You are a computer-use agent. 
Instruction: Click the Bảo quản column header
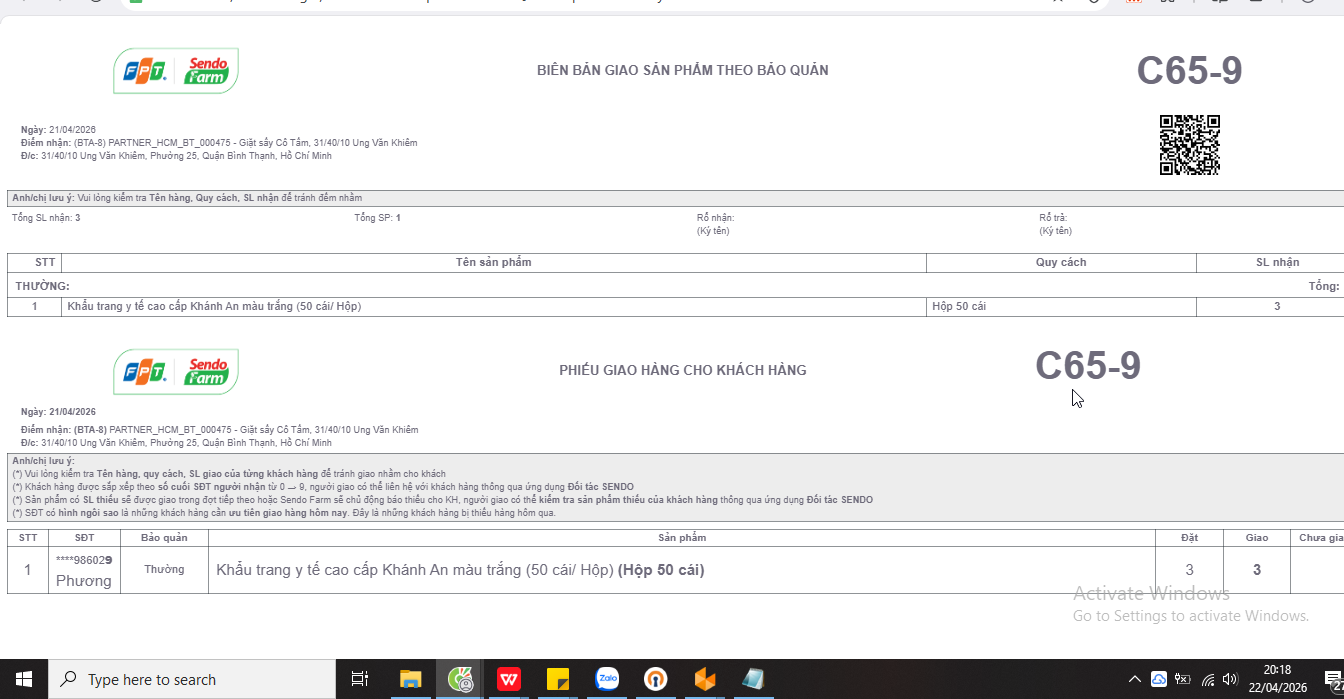click(x=164, y=537)
